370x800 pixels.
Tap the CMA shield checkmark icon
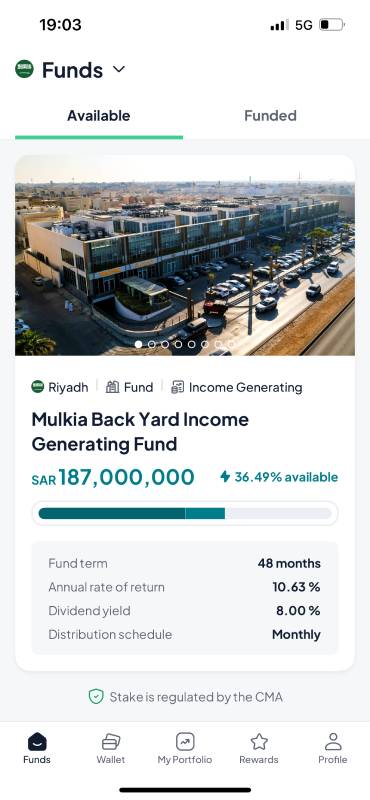[x=96, y=696]
